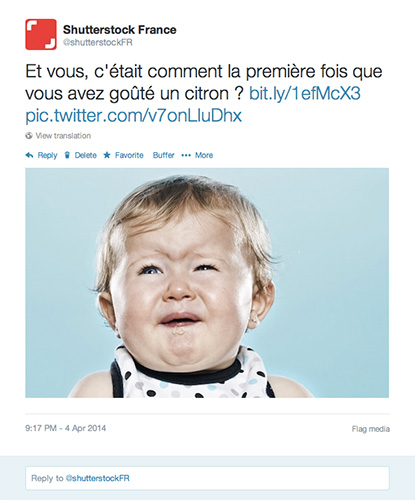This screenshot has height=500, width=415.
Task: Click the Reply text label
Action: pyautogui.click(x=47, y=155)
